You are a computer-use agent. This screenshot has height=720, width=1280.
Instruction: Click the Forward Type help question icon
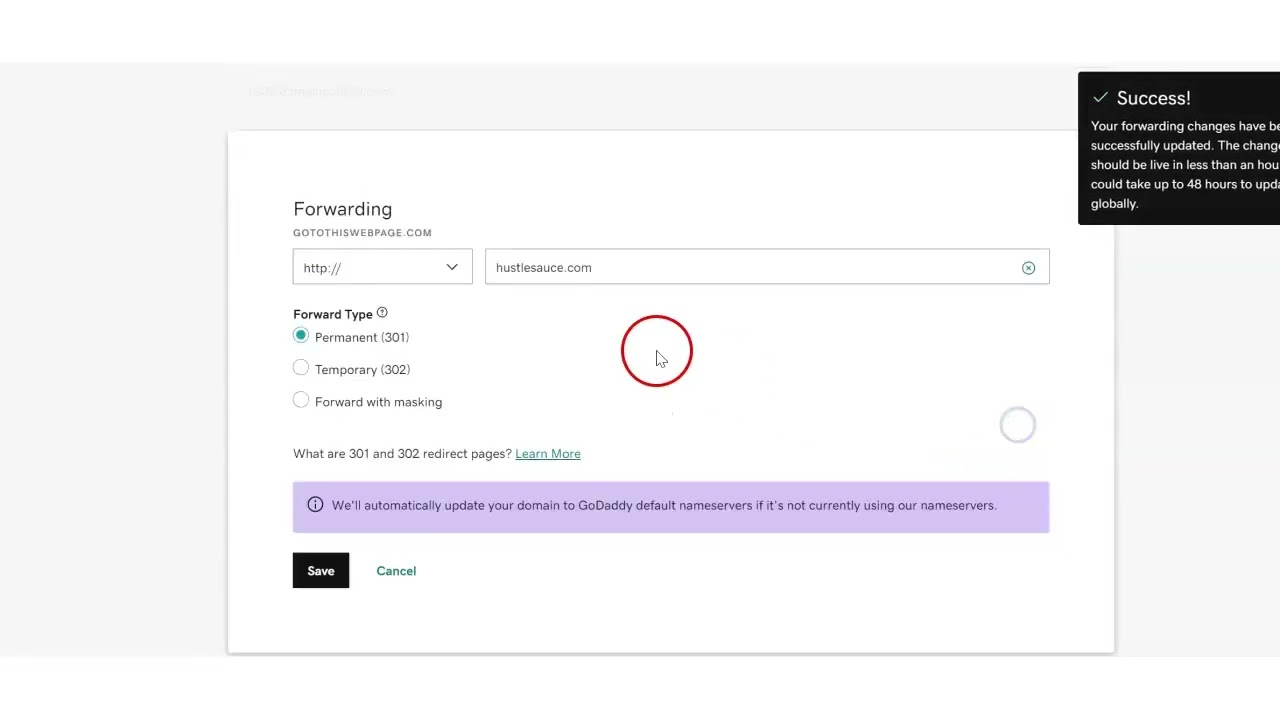coord(382,313)
